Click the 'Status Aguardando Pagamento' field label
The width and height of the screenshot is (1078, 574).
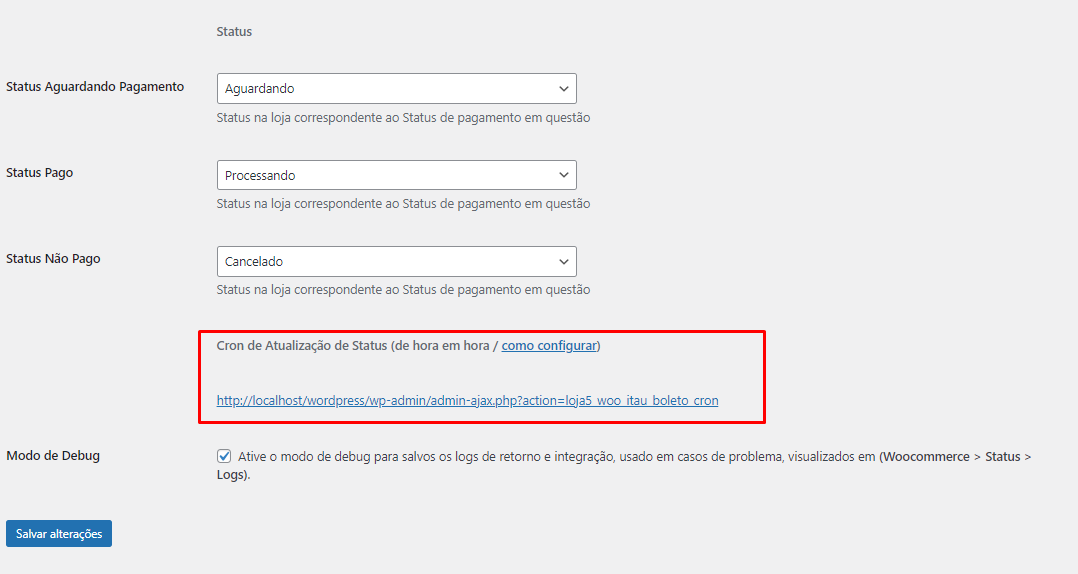(95, 87)
